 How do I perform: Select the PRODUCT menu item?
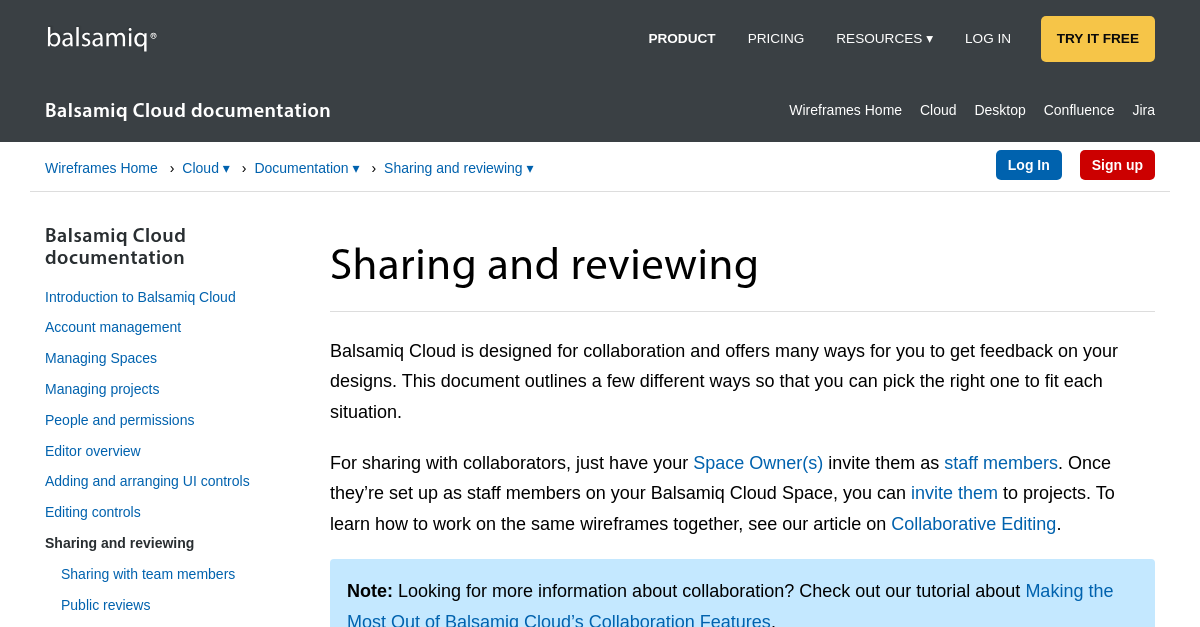click(681, 38)
